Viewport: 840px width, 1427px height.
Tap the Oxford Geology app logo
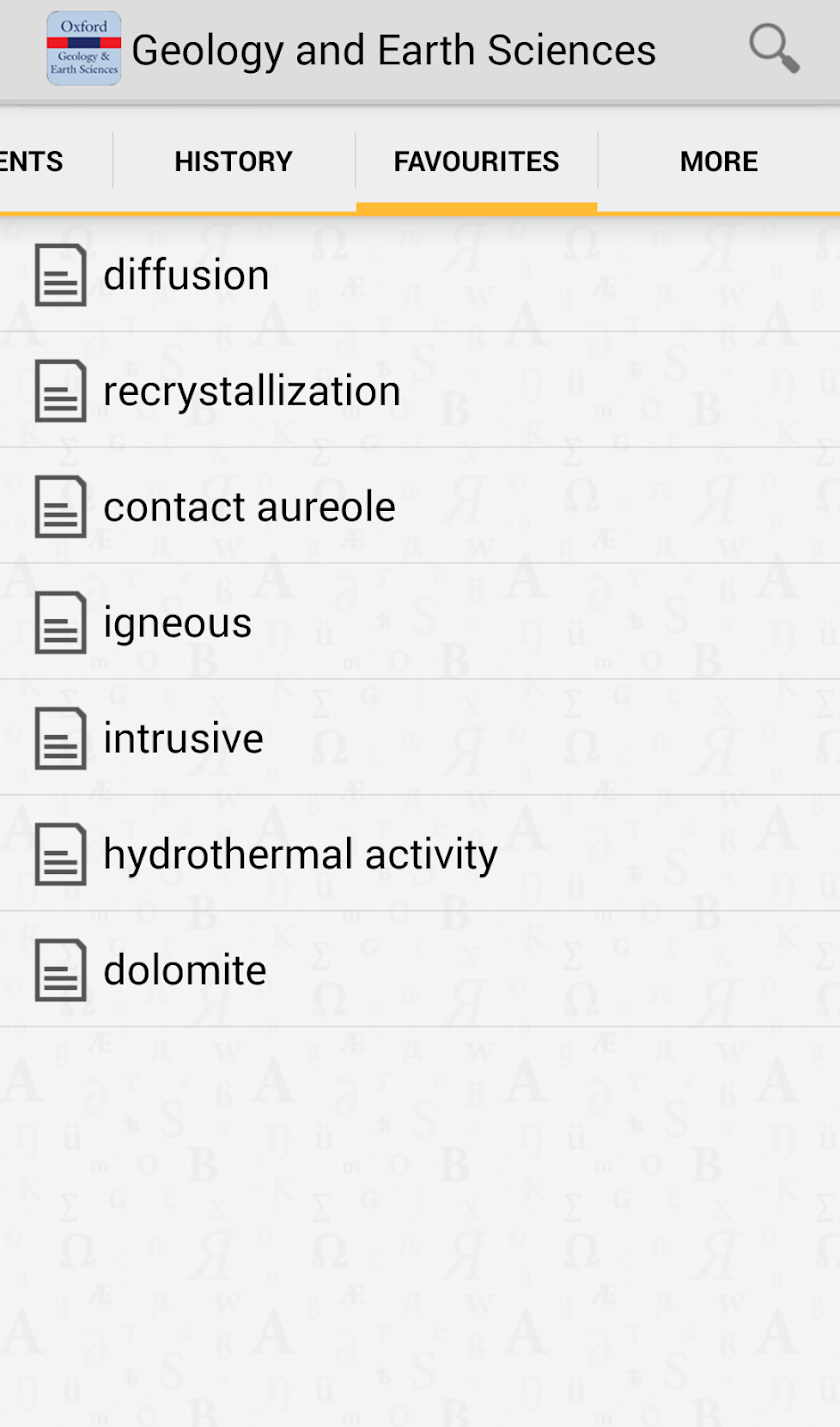pos(84,49)
